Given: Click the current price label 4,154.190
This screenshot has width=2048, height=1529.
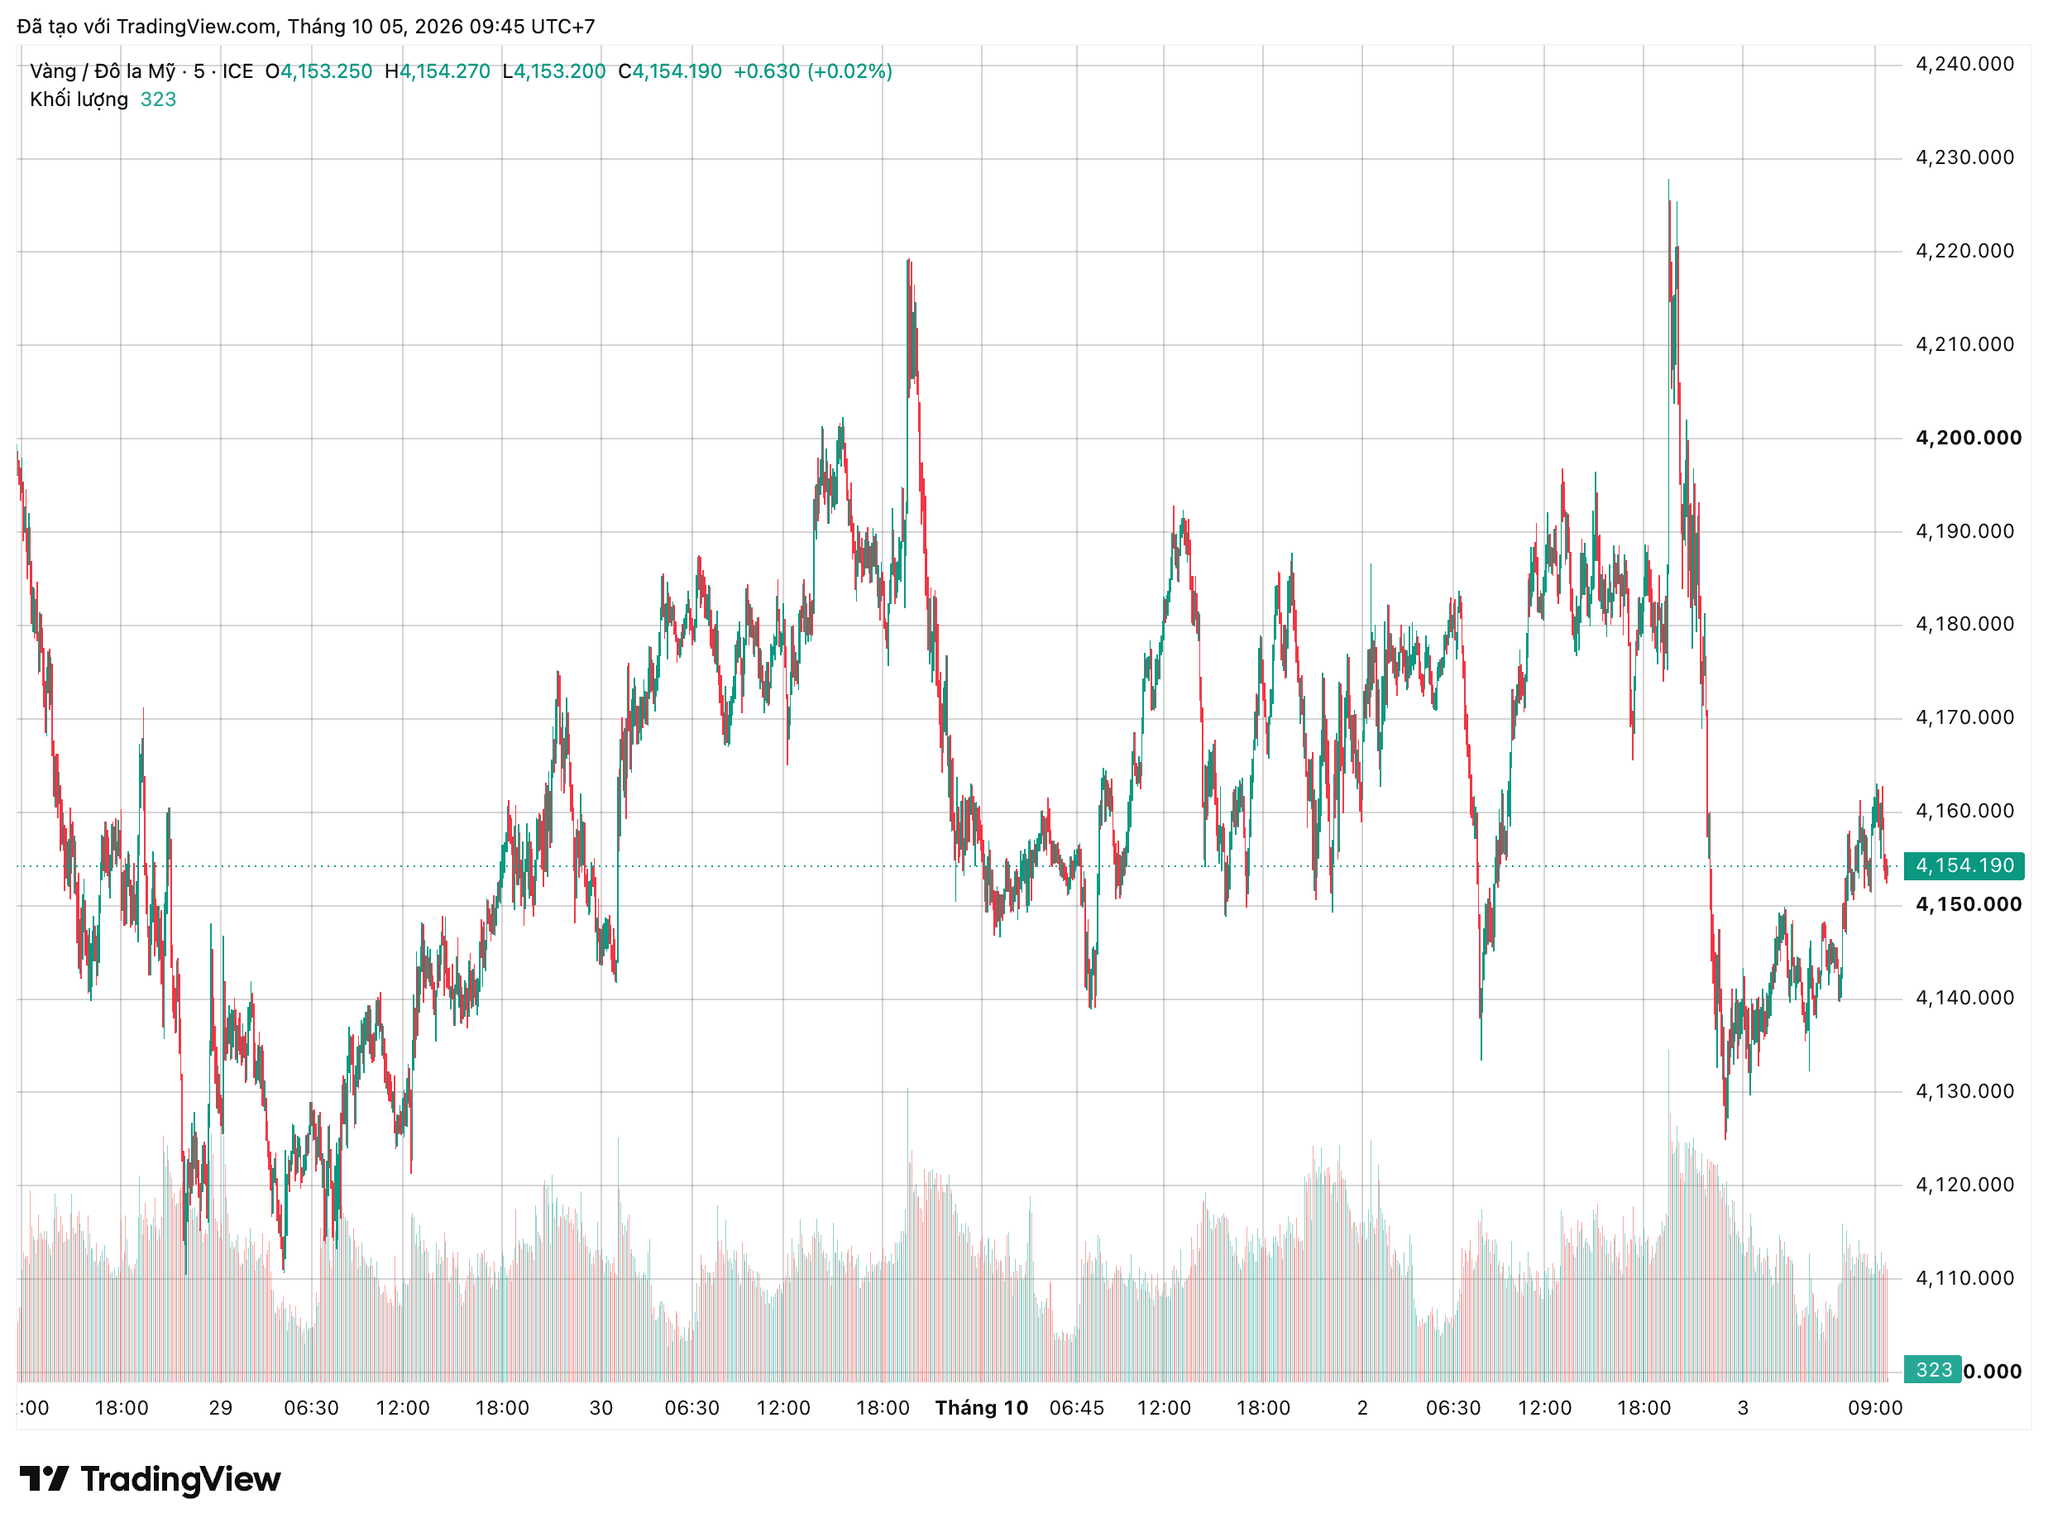Looking at the screenshot, I should pyautogui.click(x=1964, y=866).
